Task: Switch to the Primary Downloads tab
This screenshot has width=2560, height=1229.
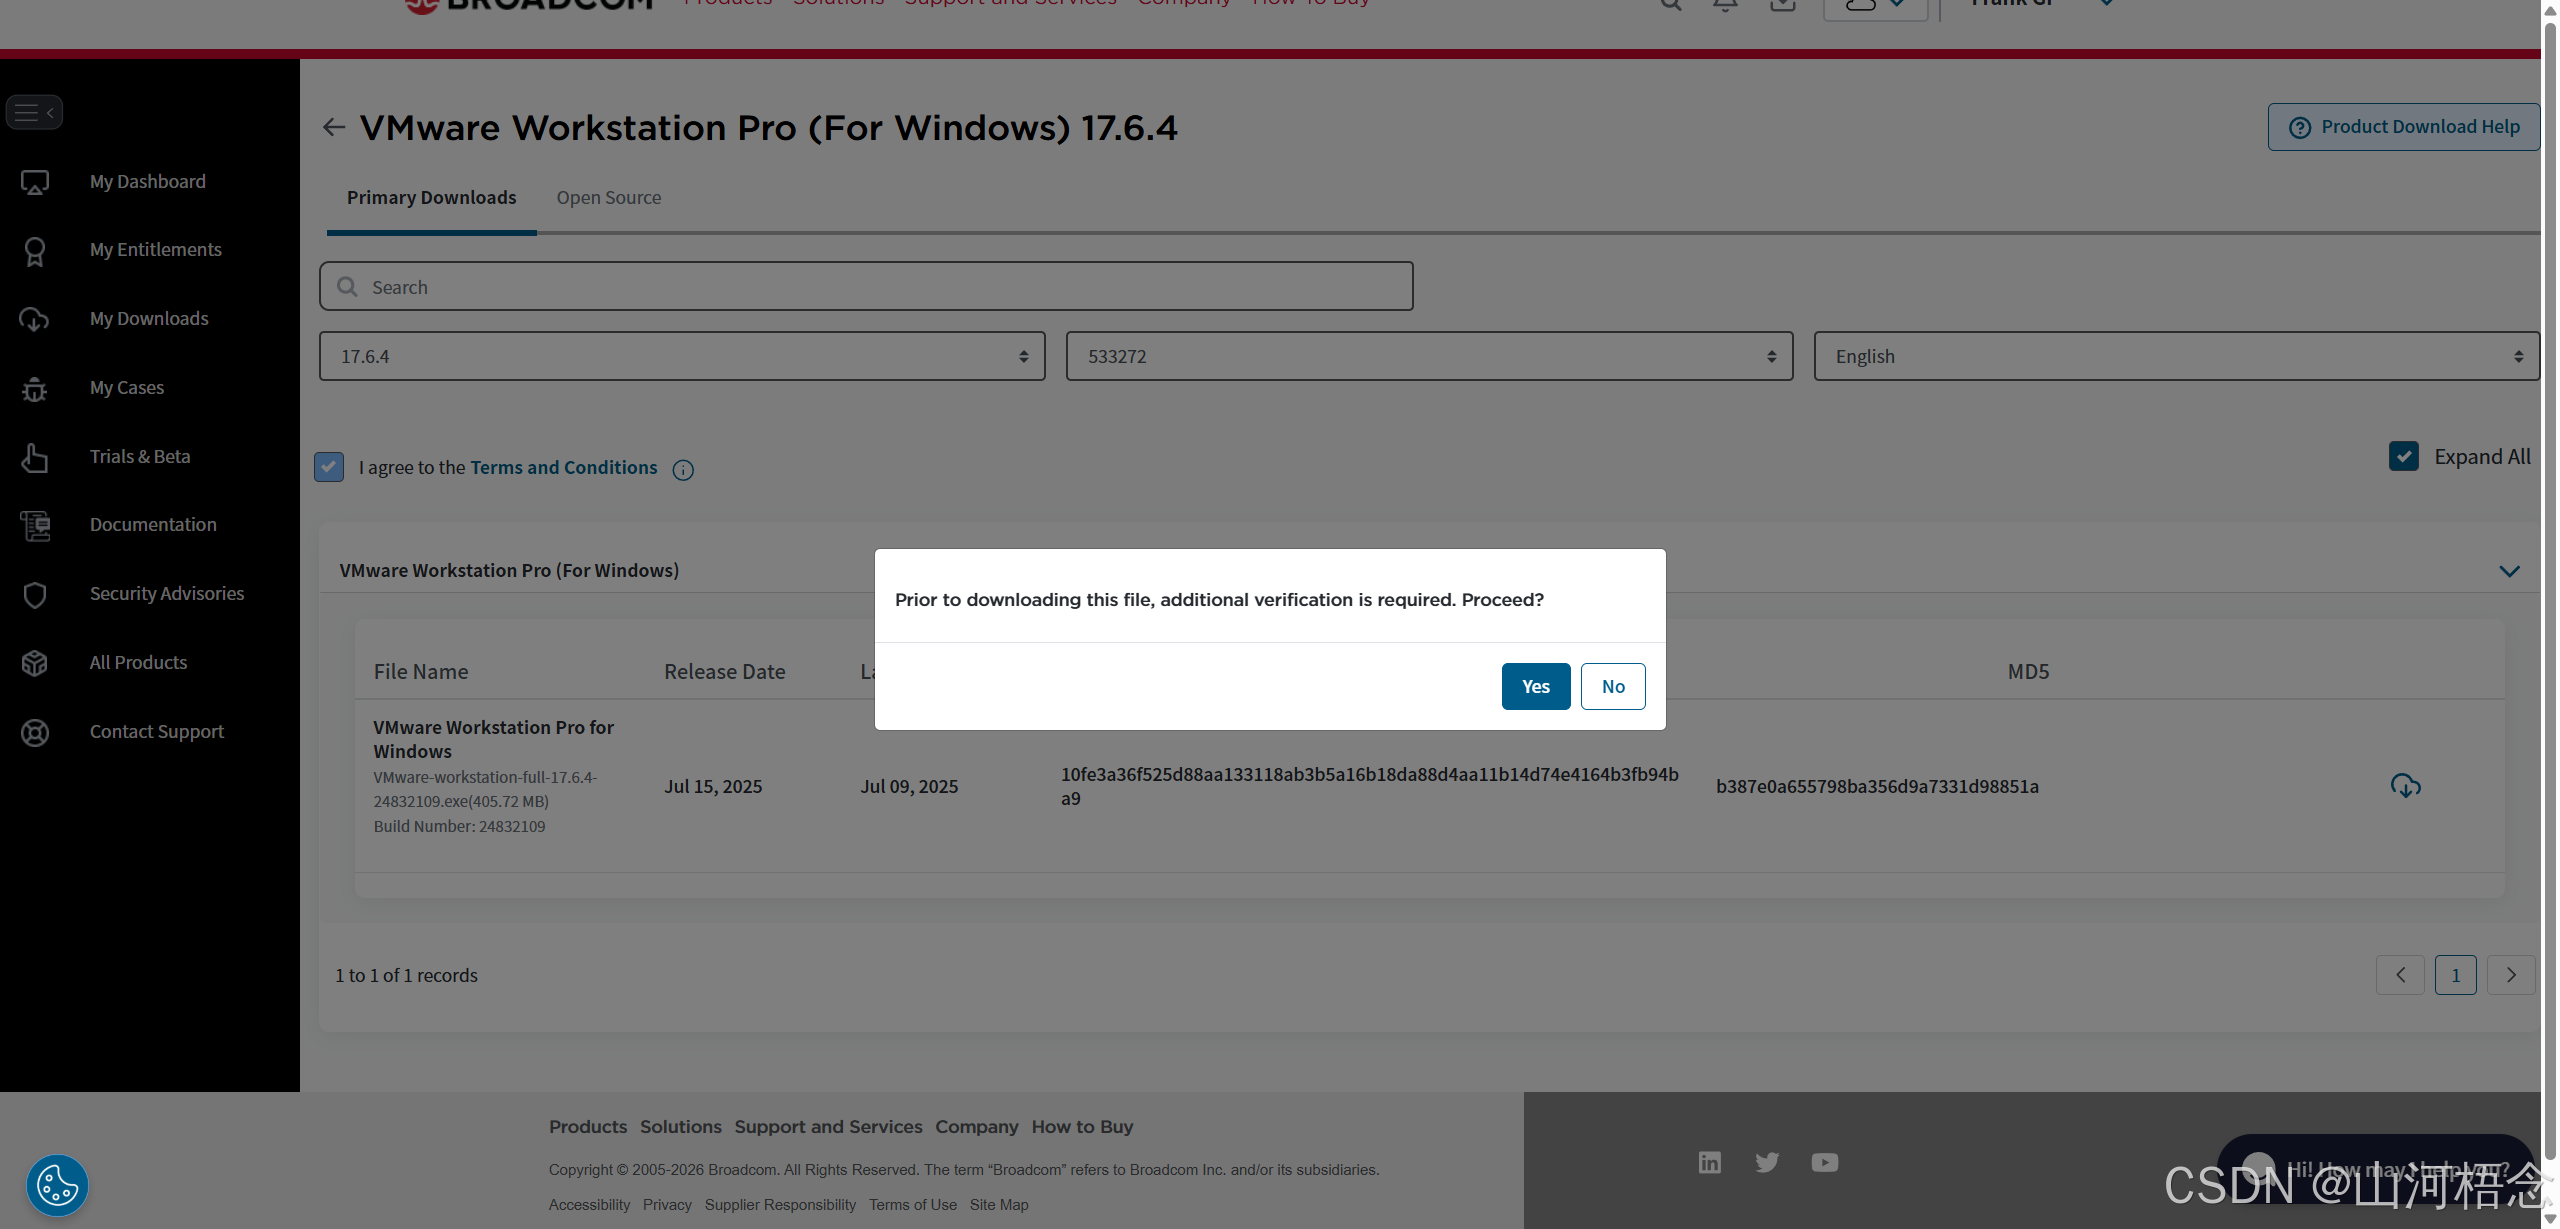Action: click(432, 198)
